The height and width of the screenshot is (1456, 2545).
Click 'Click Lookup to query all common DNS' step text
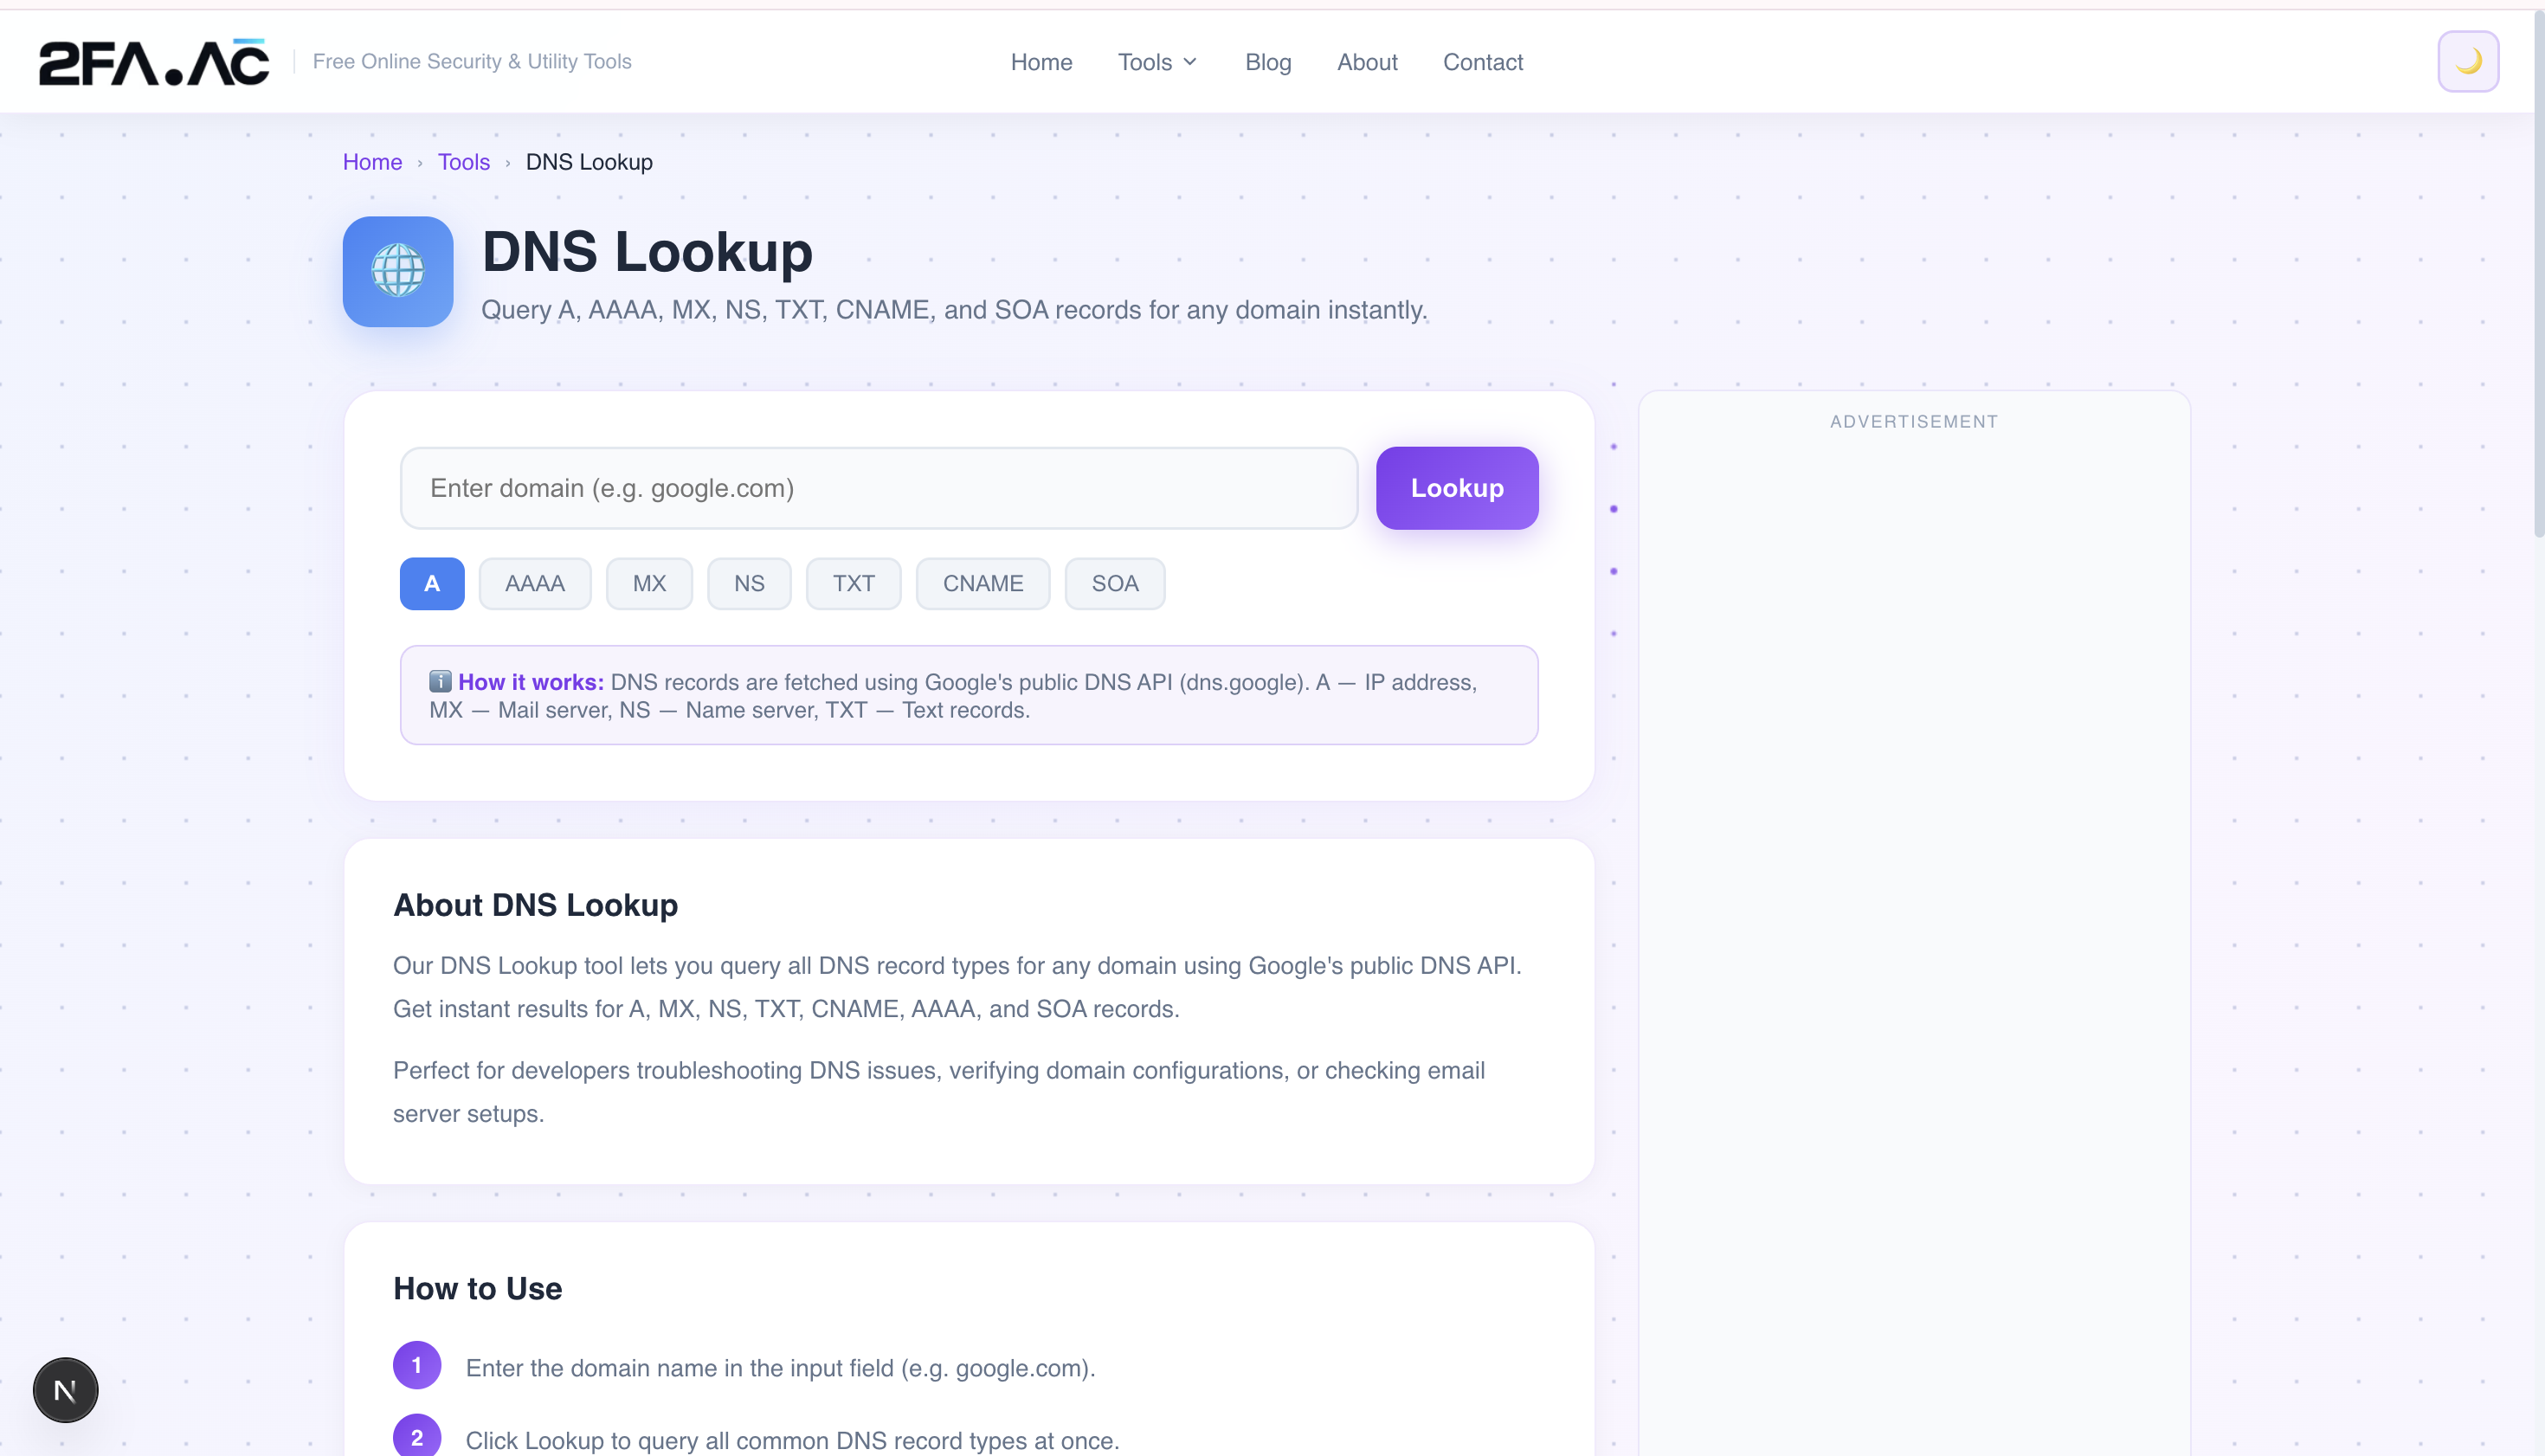pyautogui.click(x=792, y=1441)
